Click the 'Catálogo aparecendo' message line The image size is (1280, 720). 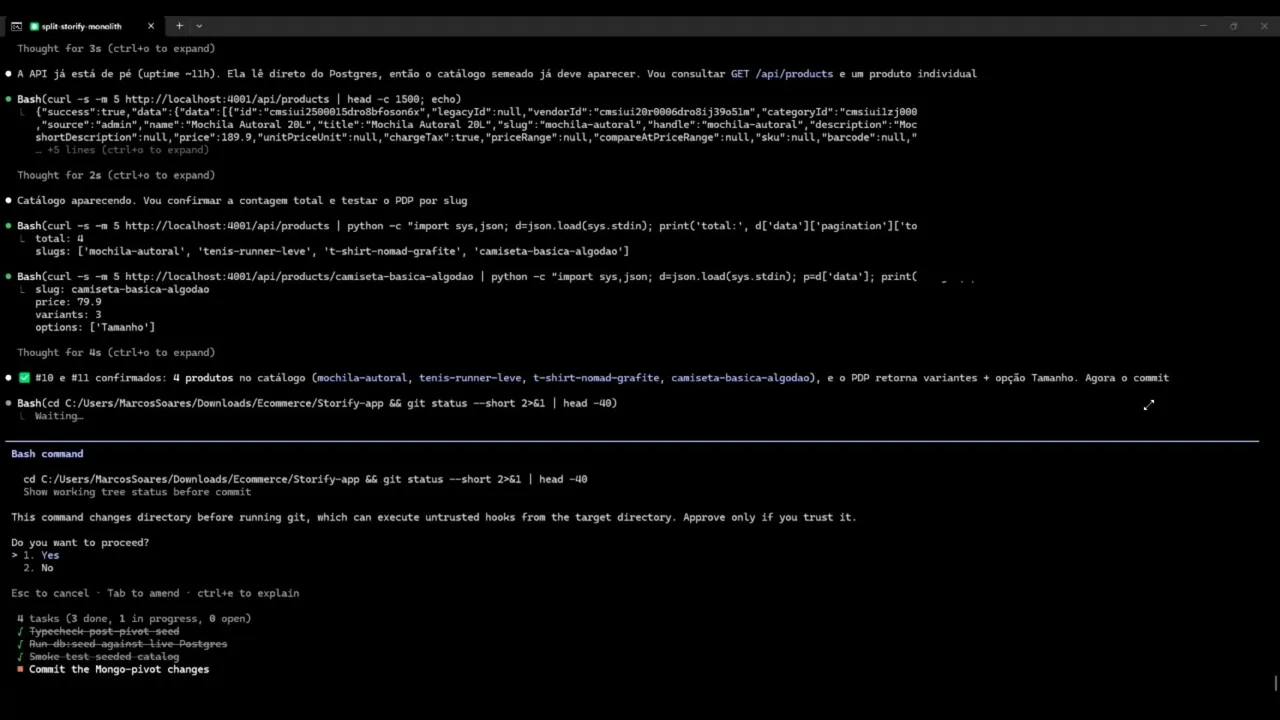point(242,200)
